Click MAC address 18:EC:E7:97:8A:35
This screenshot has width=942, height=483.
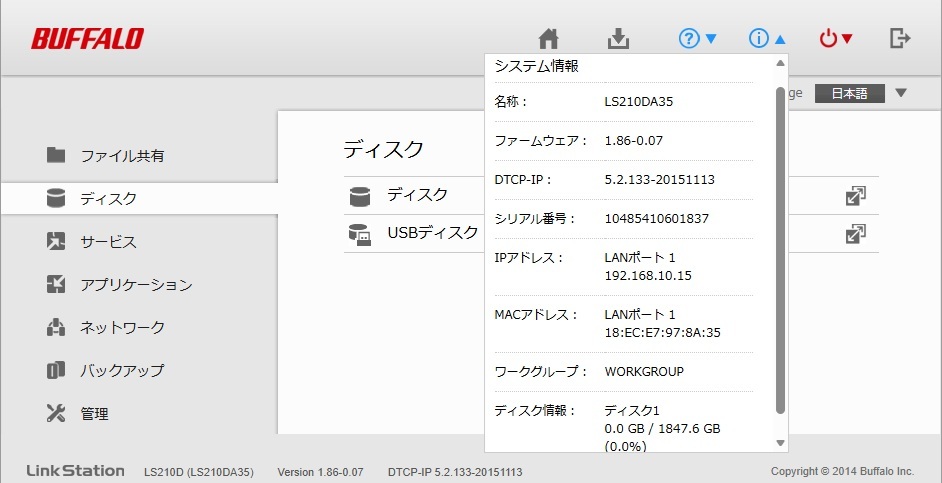coord(663,332)
